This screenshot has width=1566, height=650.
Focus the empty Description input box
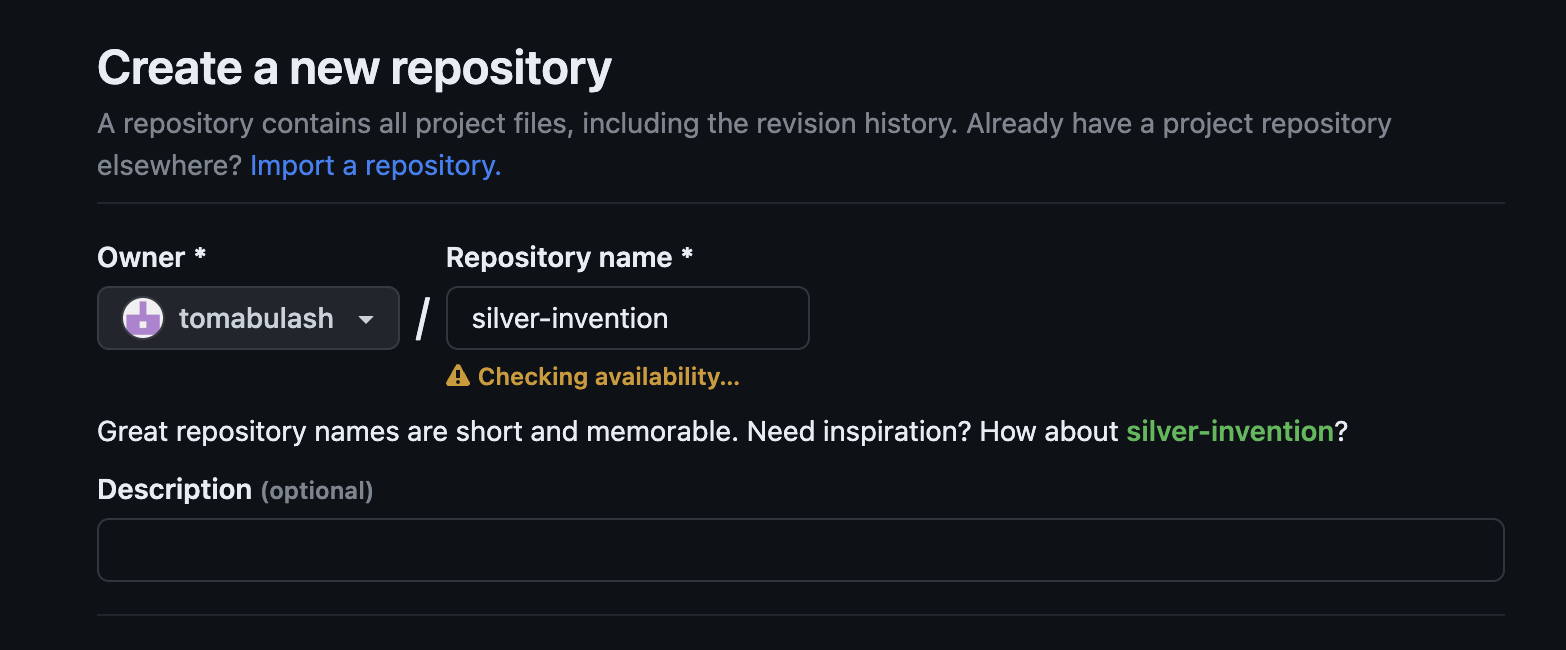click(x=800, y=549)
